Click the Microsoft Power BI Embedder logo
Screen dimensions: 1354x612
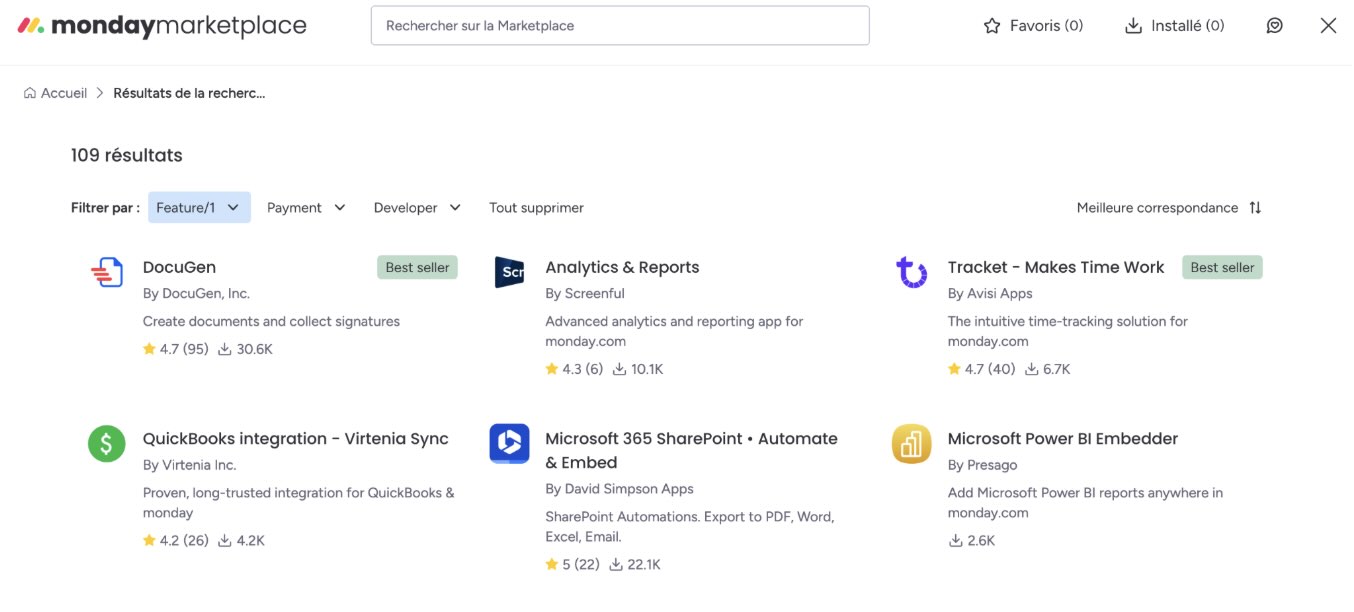(x=911, y=443)
